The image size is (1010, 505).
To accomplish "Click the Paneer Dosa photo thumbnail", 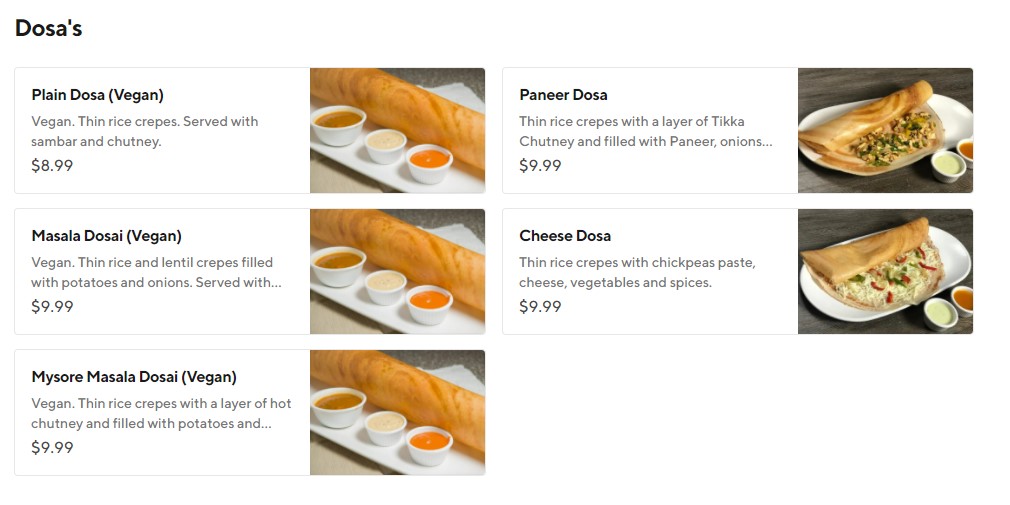I will pos(885,130).
